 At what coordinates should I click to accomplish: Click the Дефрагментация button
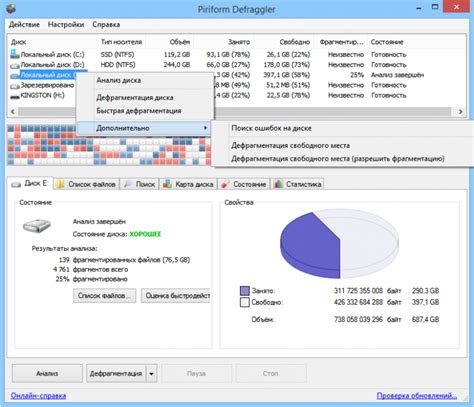point(116,373)
